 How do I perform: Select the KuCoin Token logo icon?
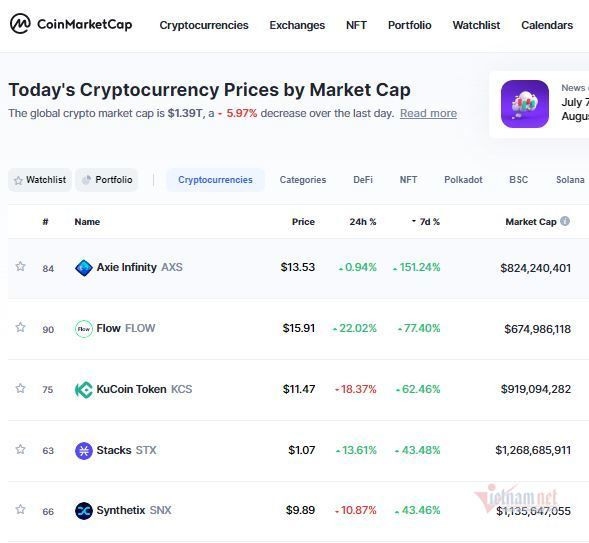(84, 389)
